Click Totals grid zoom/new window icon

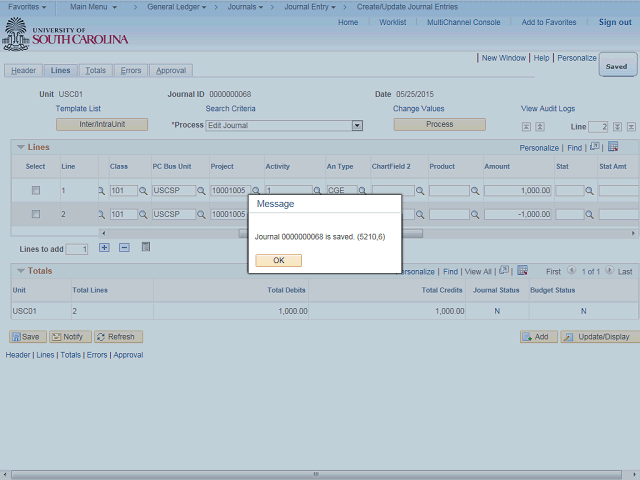tap(504, 270)
